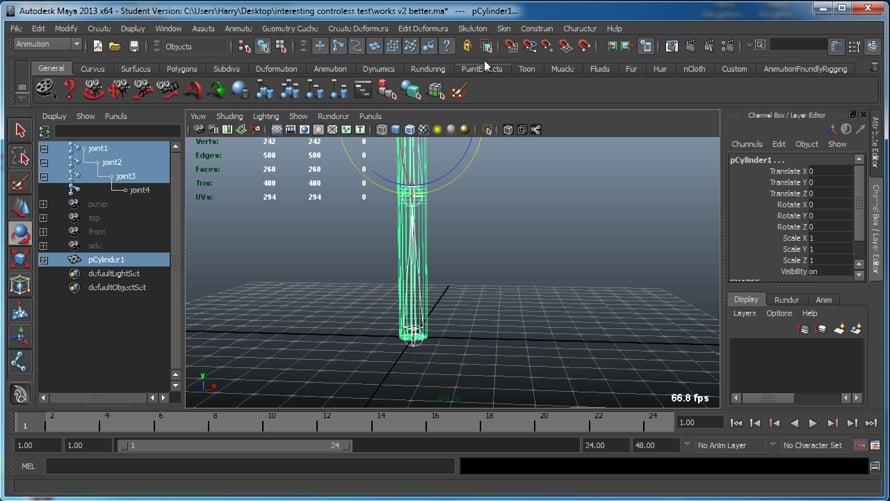Toggle the auto keyframe button
Screen dimensions: 890x501
[x=860, y=445]
